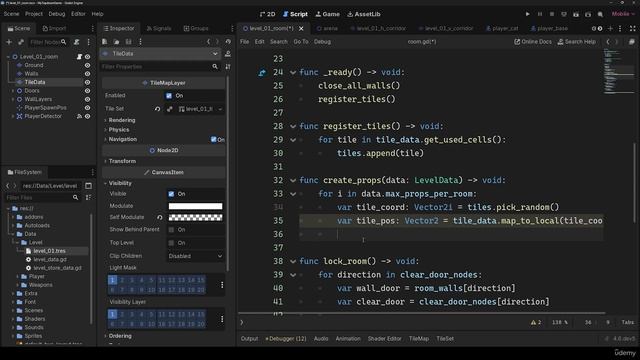Open the Debugger (12) panel
This screenshot has width=640, height=360.
[286, 339]
